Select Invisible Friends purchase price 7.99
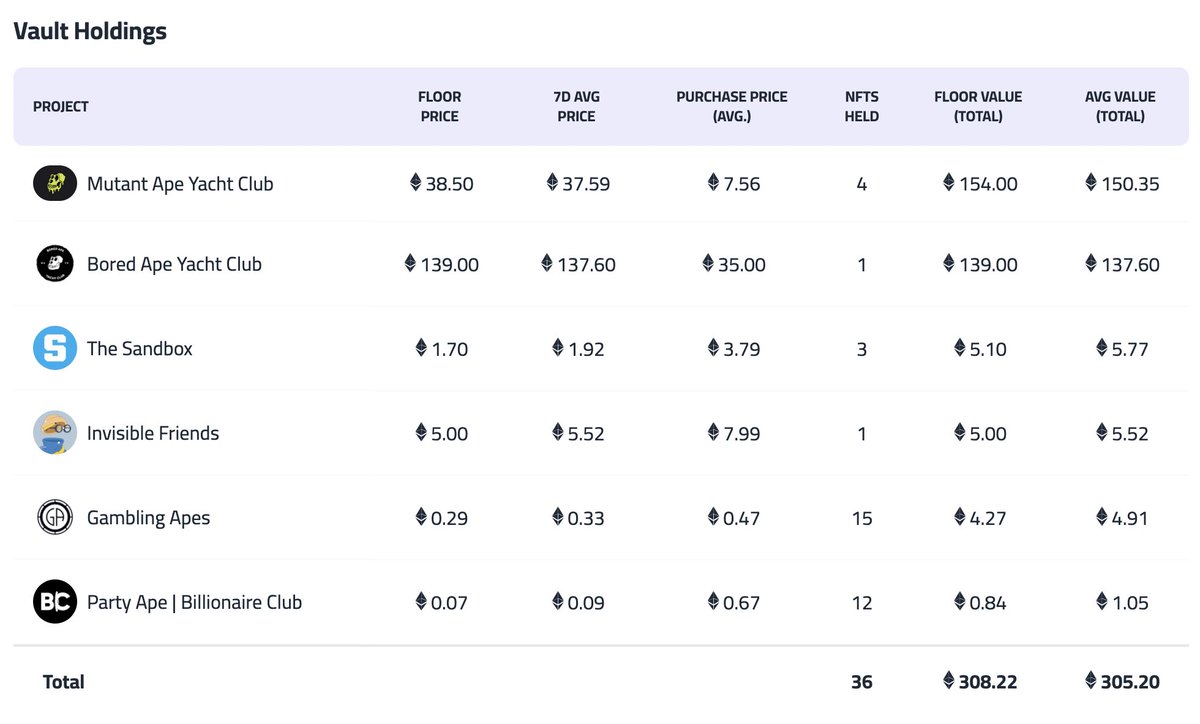Image resolution: width=1200 pixels, height=724 pixels. [734, 434]
